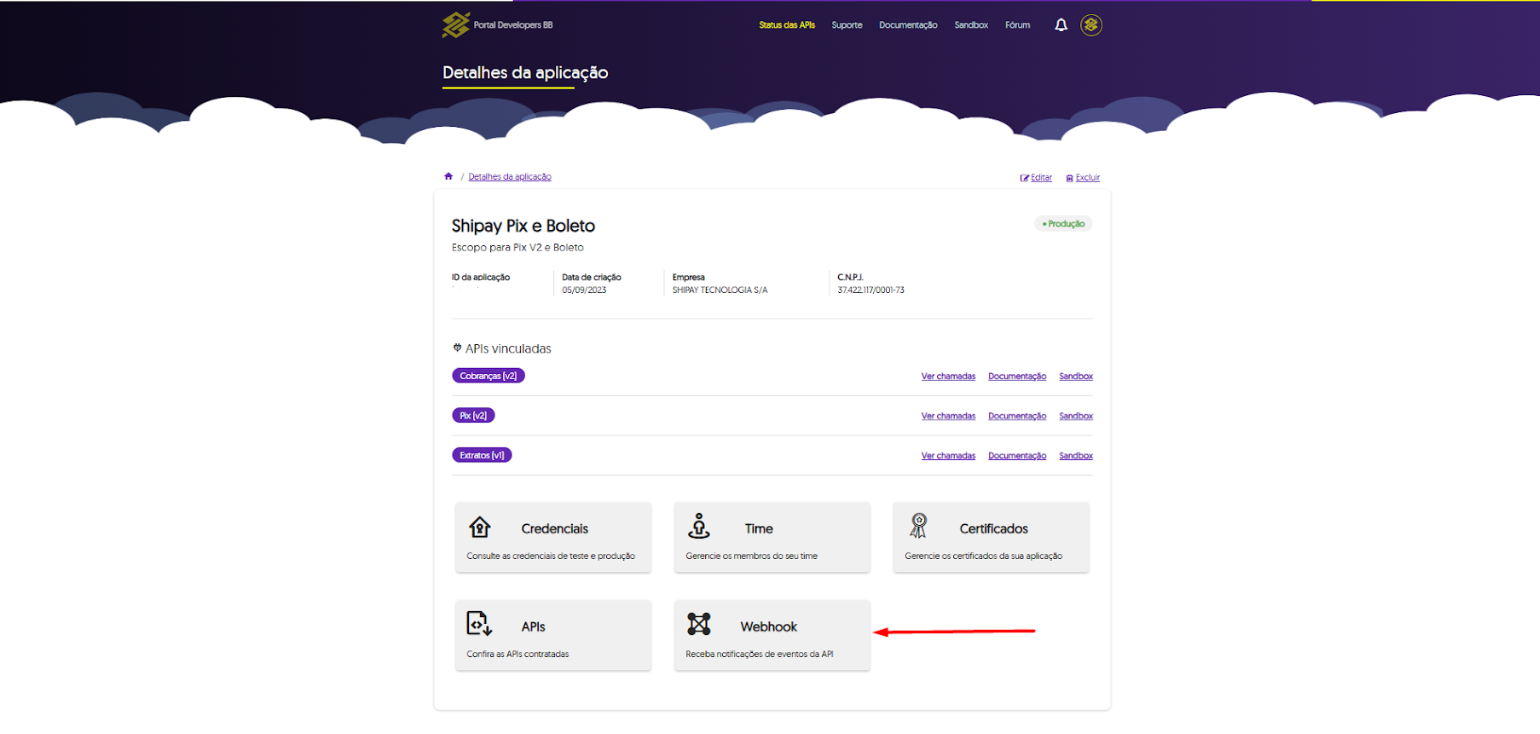Click 'Consulte as credenciais de teste e produção'
The width and height of the screenshot is (1540, 734).
[x=551, y=556]
